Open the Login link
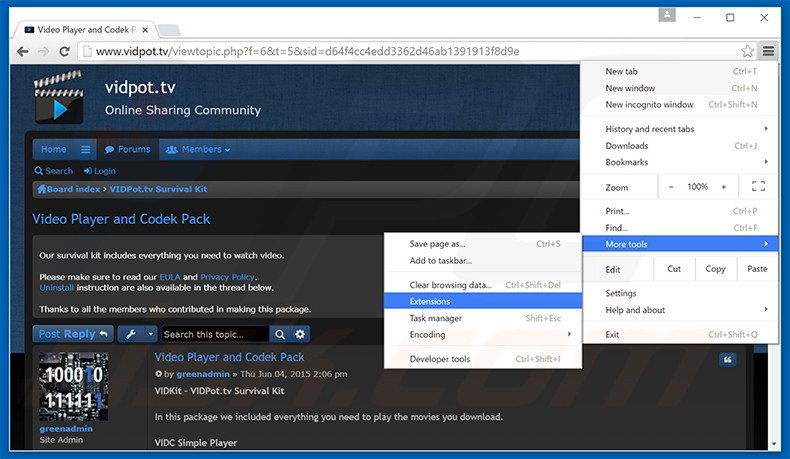Screen dimensions: 790x459 (x=100, y=171)
